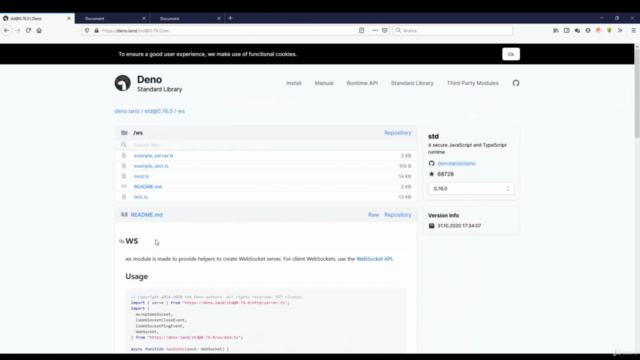This screenshot has width=640, height=360.
Task: Click the Pocket save icon
Action: [x=385, y=31]
